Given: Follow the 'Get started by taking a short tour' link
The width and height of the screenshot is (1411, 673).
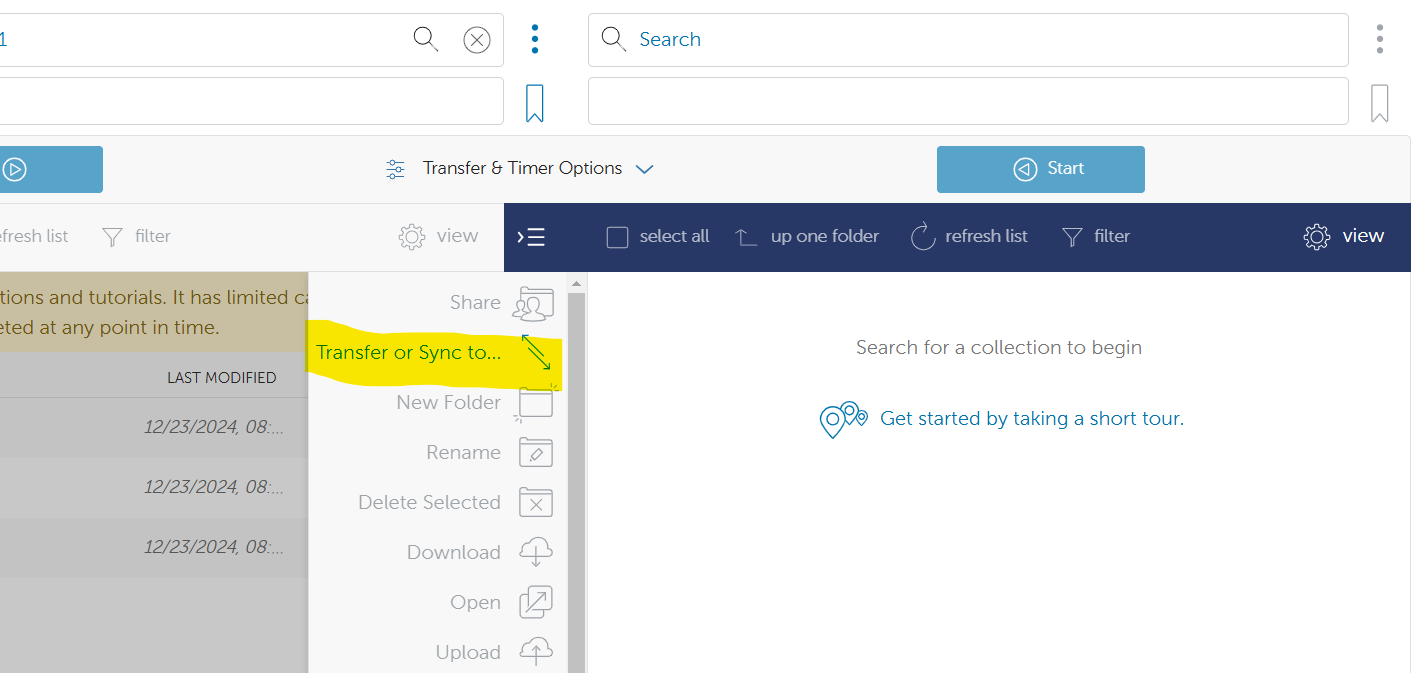Looking at the screenshot, I should [1031, 419].
